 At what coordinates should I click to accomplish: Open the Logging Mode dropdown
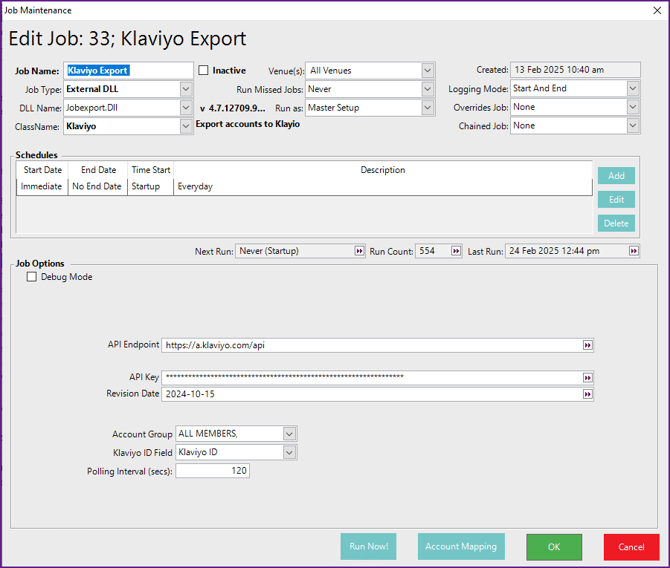coord(633,89)
